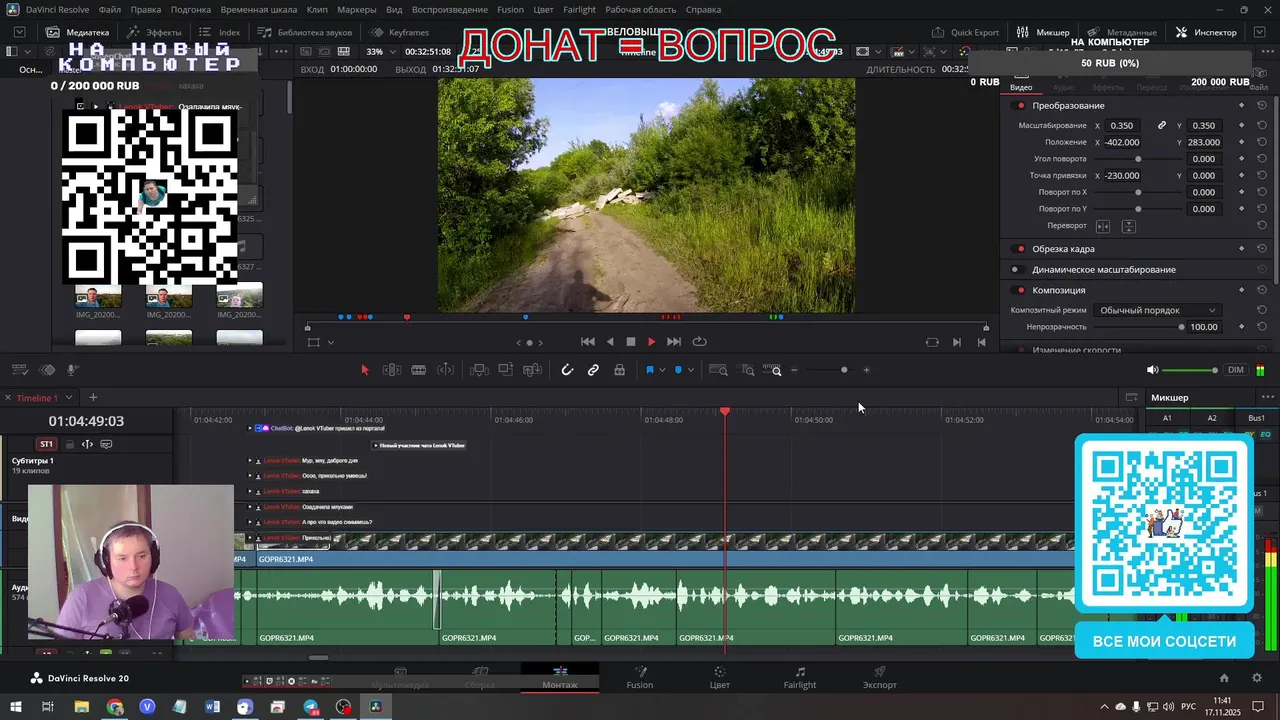
Task: Zoom in timeline with plus button
Action: pyautogui.click(x=866, y=370)
